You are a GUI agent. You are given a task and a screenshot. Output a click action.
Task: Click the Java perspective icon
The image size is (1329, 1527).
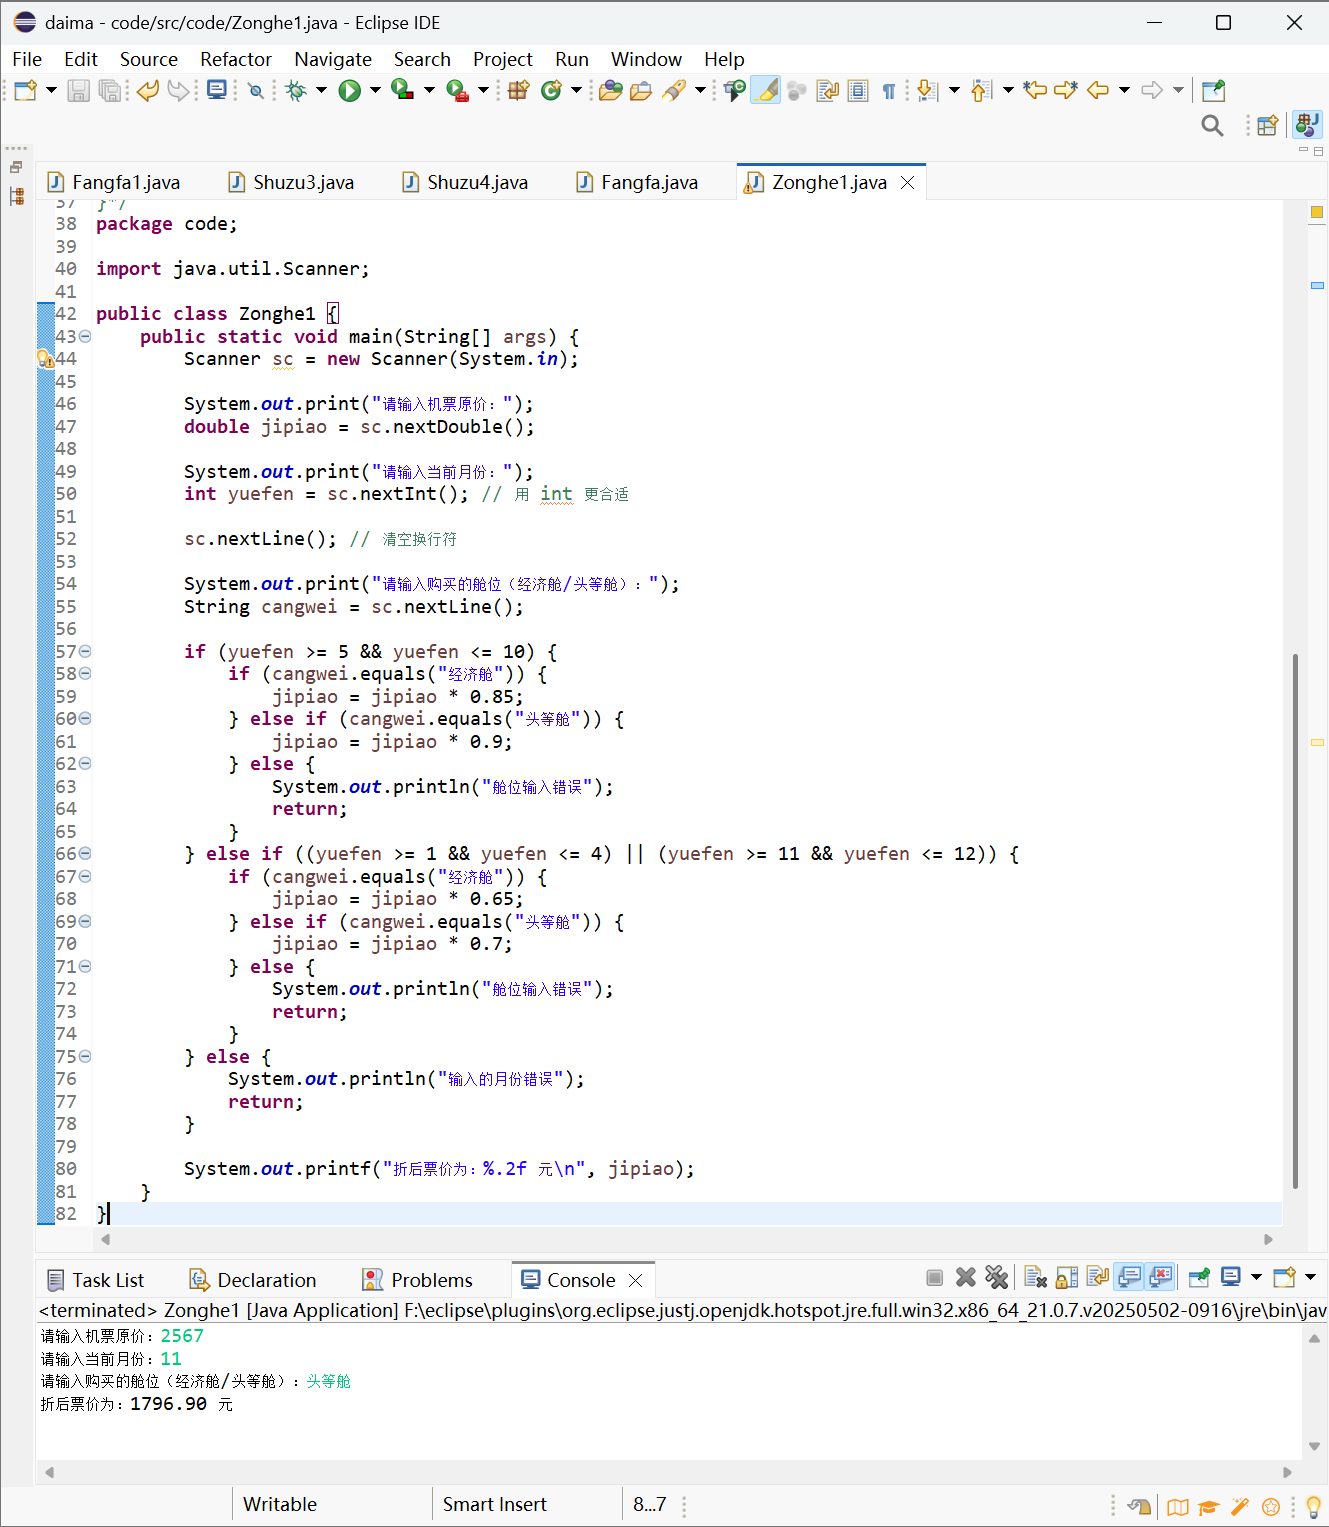click(x=1307, y=125)
